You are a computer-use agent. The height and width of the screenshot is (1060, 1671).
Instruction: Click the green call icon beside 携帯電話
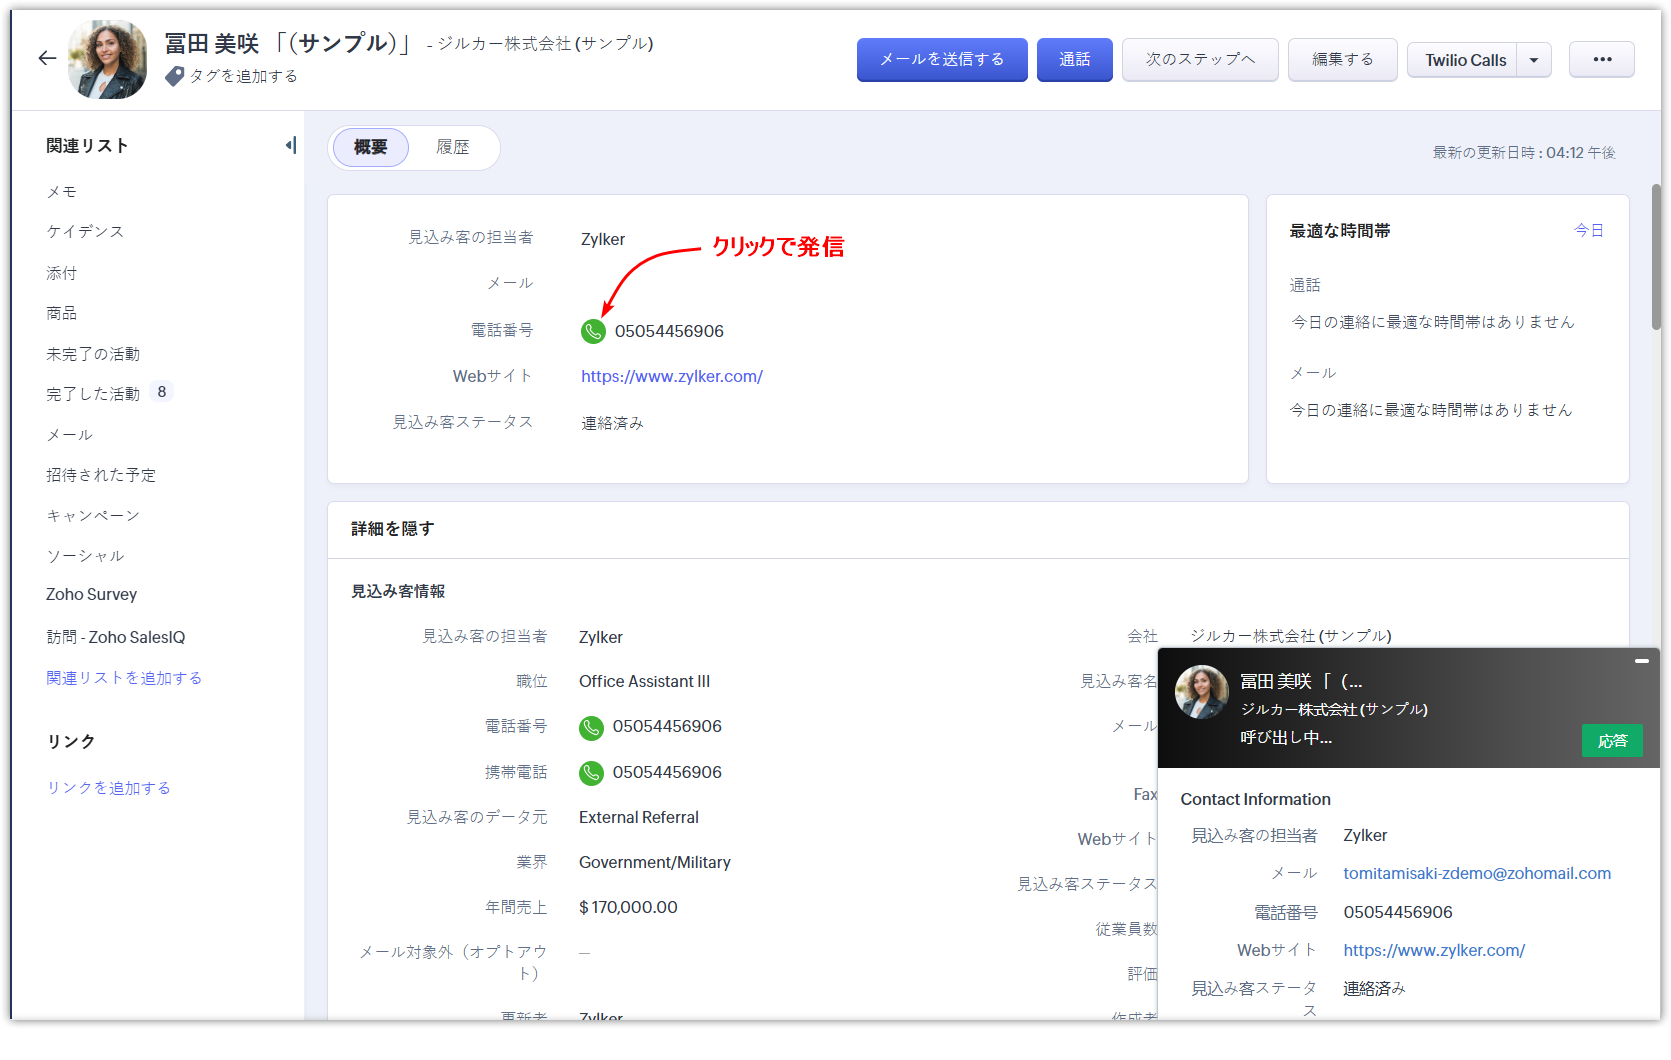click(591, 773)
